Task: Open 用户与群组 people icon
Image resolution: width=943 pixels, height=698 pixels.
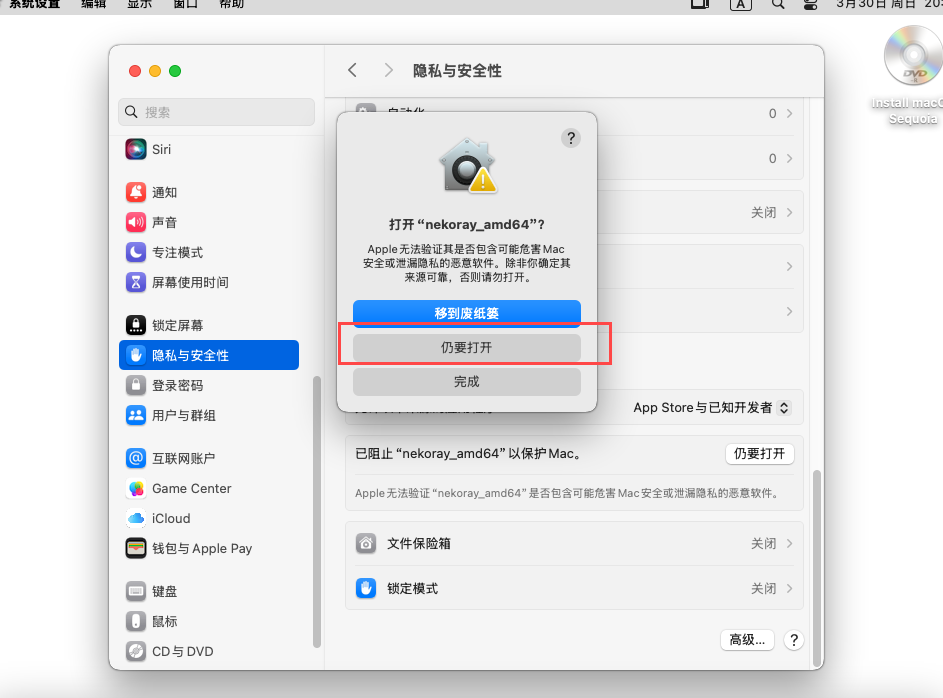Action: tap(136, 415)
